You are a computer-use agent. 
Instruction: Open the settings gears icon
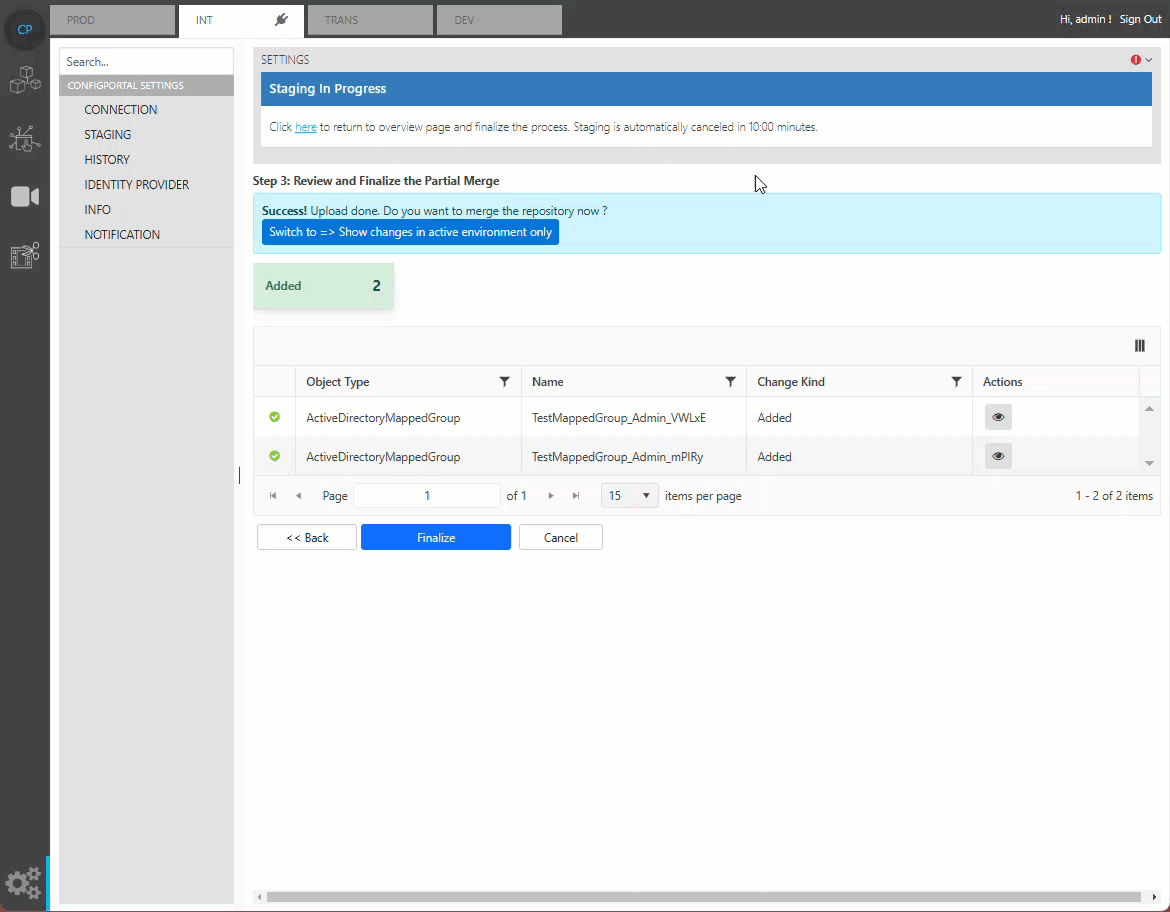(x=23, y=882)
